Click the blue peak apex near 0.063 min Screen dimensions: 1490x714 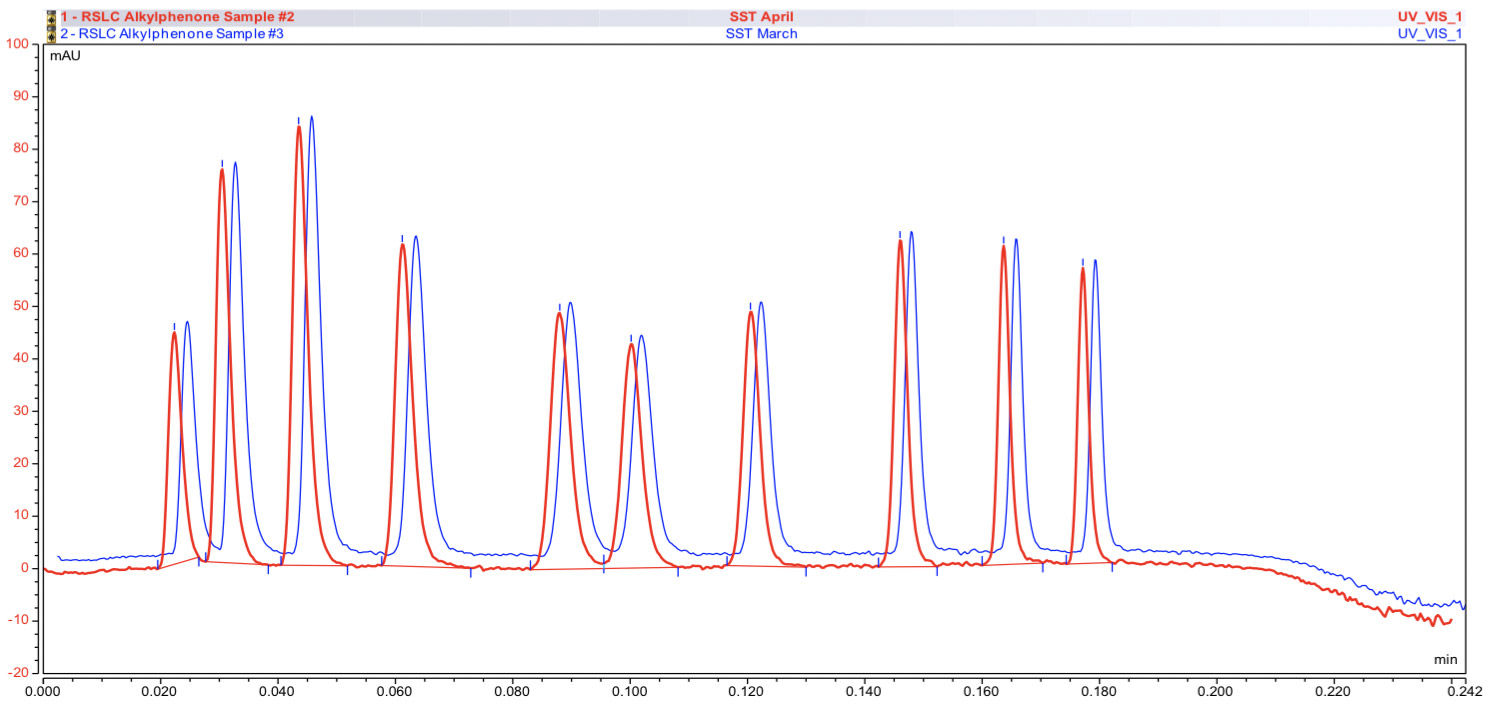point(415,237)
